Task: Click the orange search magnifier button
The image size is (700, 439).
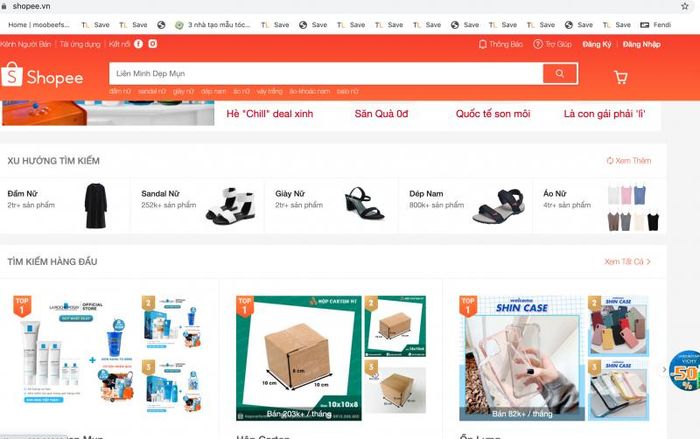Action: 560,73
